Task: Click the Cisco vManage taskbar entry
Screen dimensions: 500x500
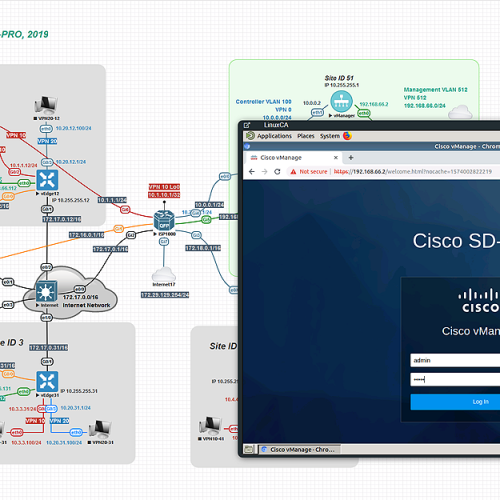Action: [300, 449]
